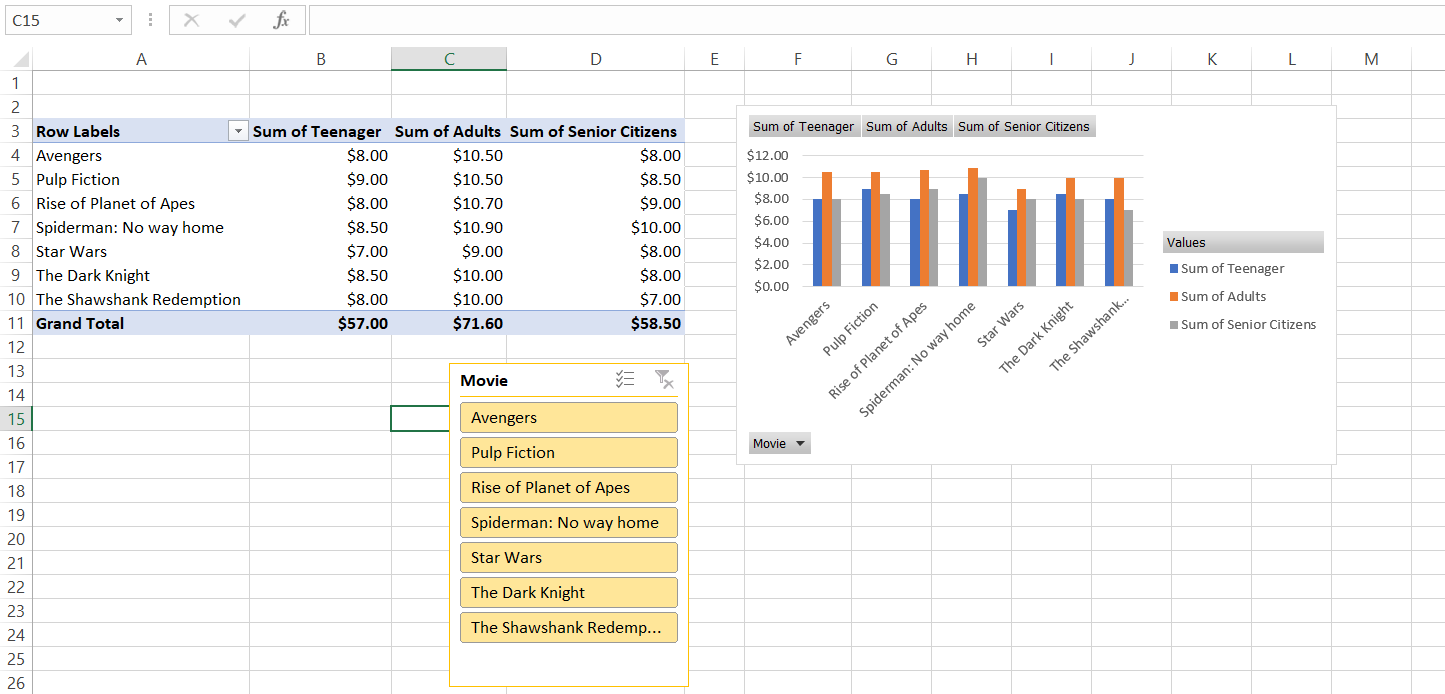The width and height of the screenshot is (1445, 694).
Task: Click inside the formula bar input
Action: 870,20
